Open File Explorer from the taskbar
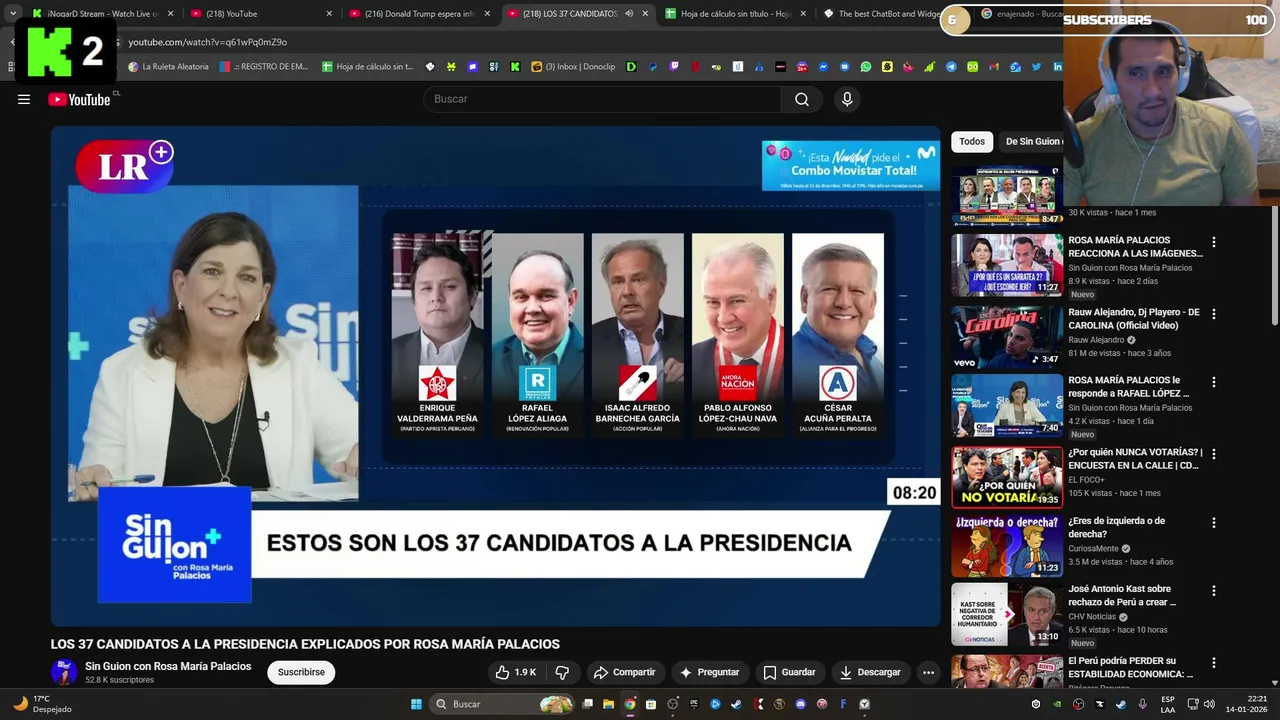The width and height of the screenshot is (1280, 720). point(608,704)
